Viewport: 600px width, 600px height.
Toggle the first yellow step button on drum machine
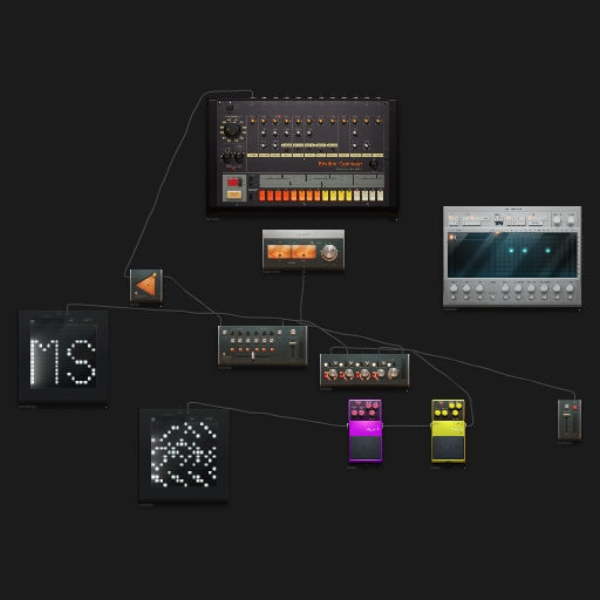(x=325, y=195)
